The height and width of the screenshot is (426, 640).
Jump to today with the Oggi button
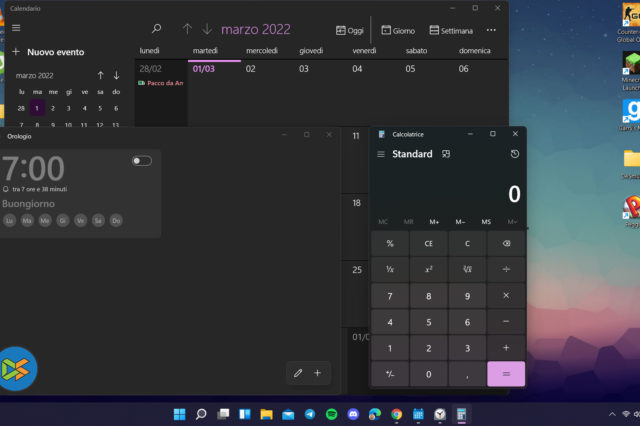tap(349, 31)
